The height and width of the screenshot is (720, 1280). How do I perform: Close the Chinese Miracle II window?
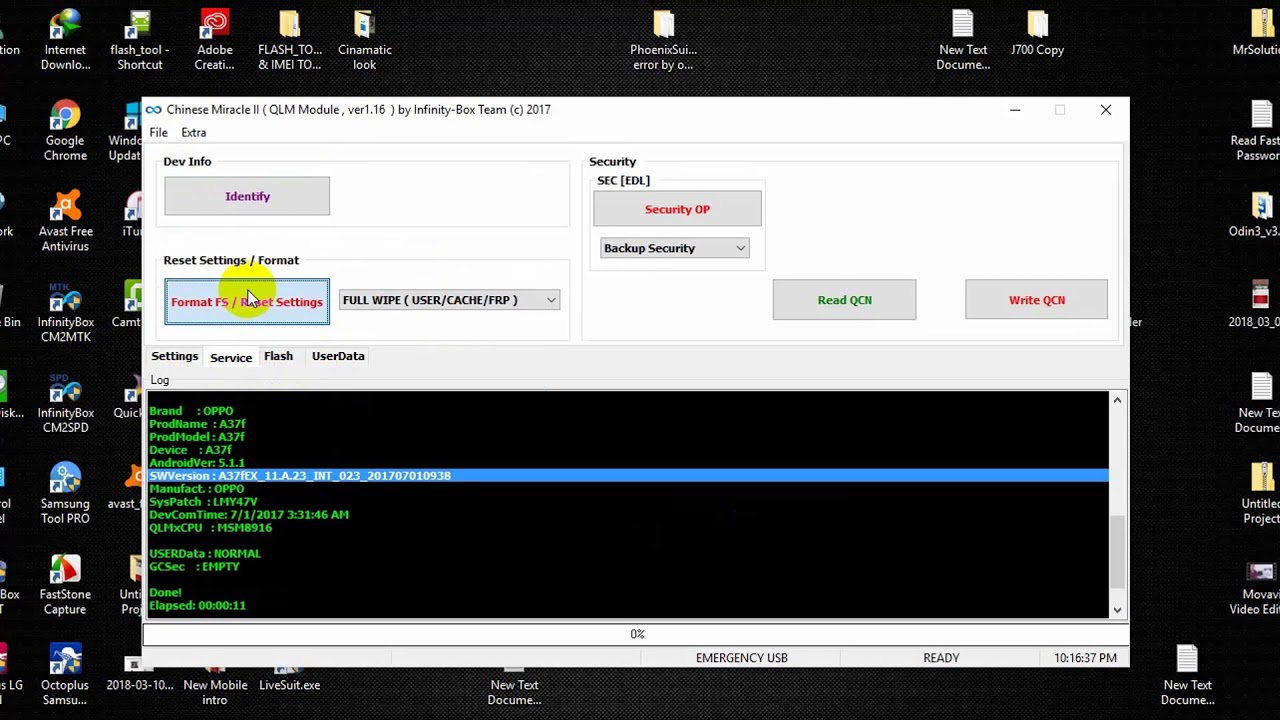coord(1106,110)
